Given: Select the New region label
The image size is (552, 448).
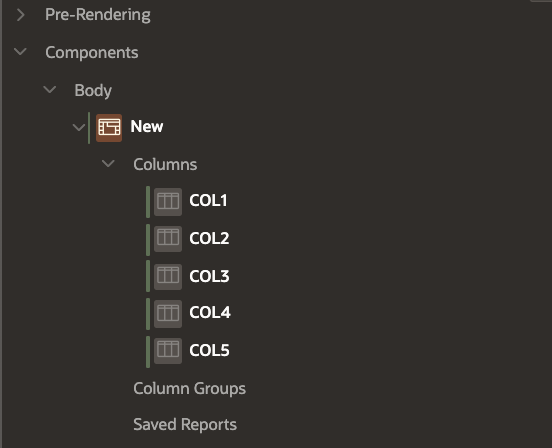Looking at the screenshot, I should pos(147,126).
